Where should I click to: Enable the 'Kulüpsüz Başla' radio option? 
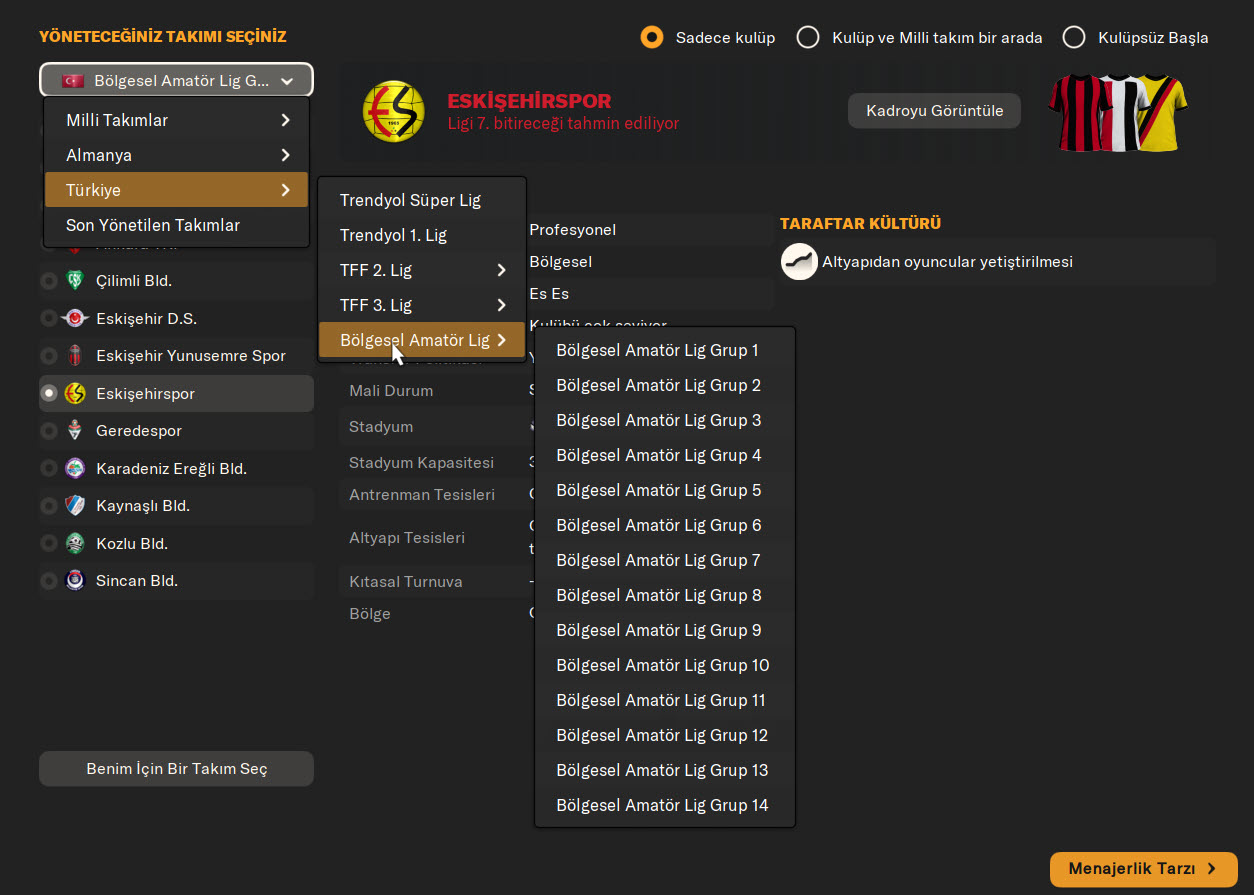click(x=1074, y=38)
